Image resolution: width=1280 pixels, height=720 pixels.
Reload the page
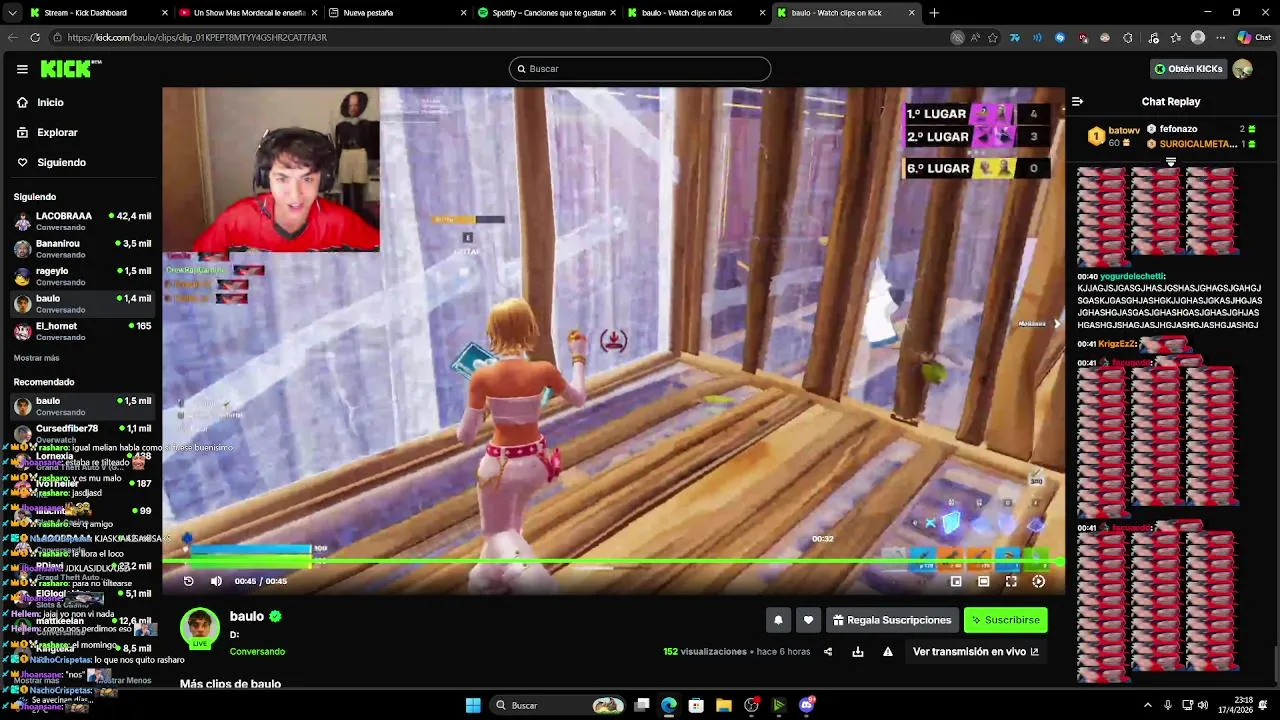click(35, 37)
